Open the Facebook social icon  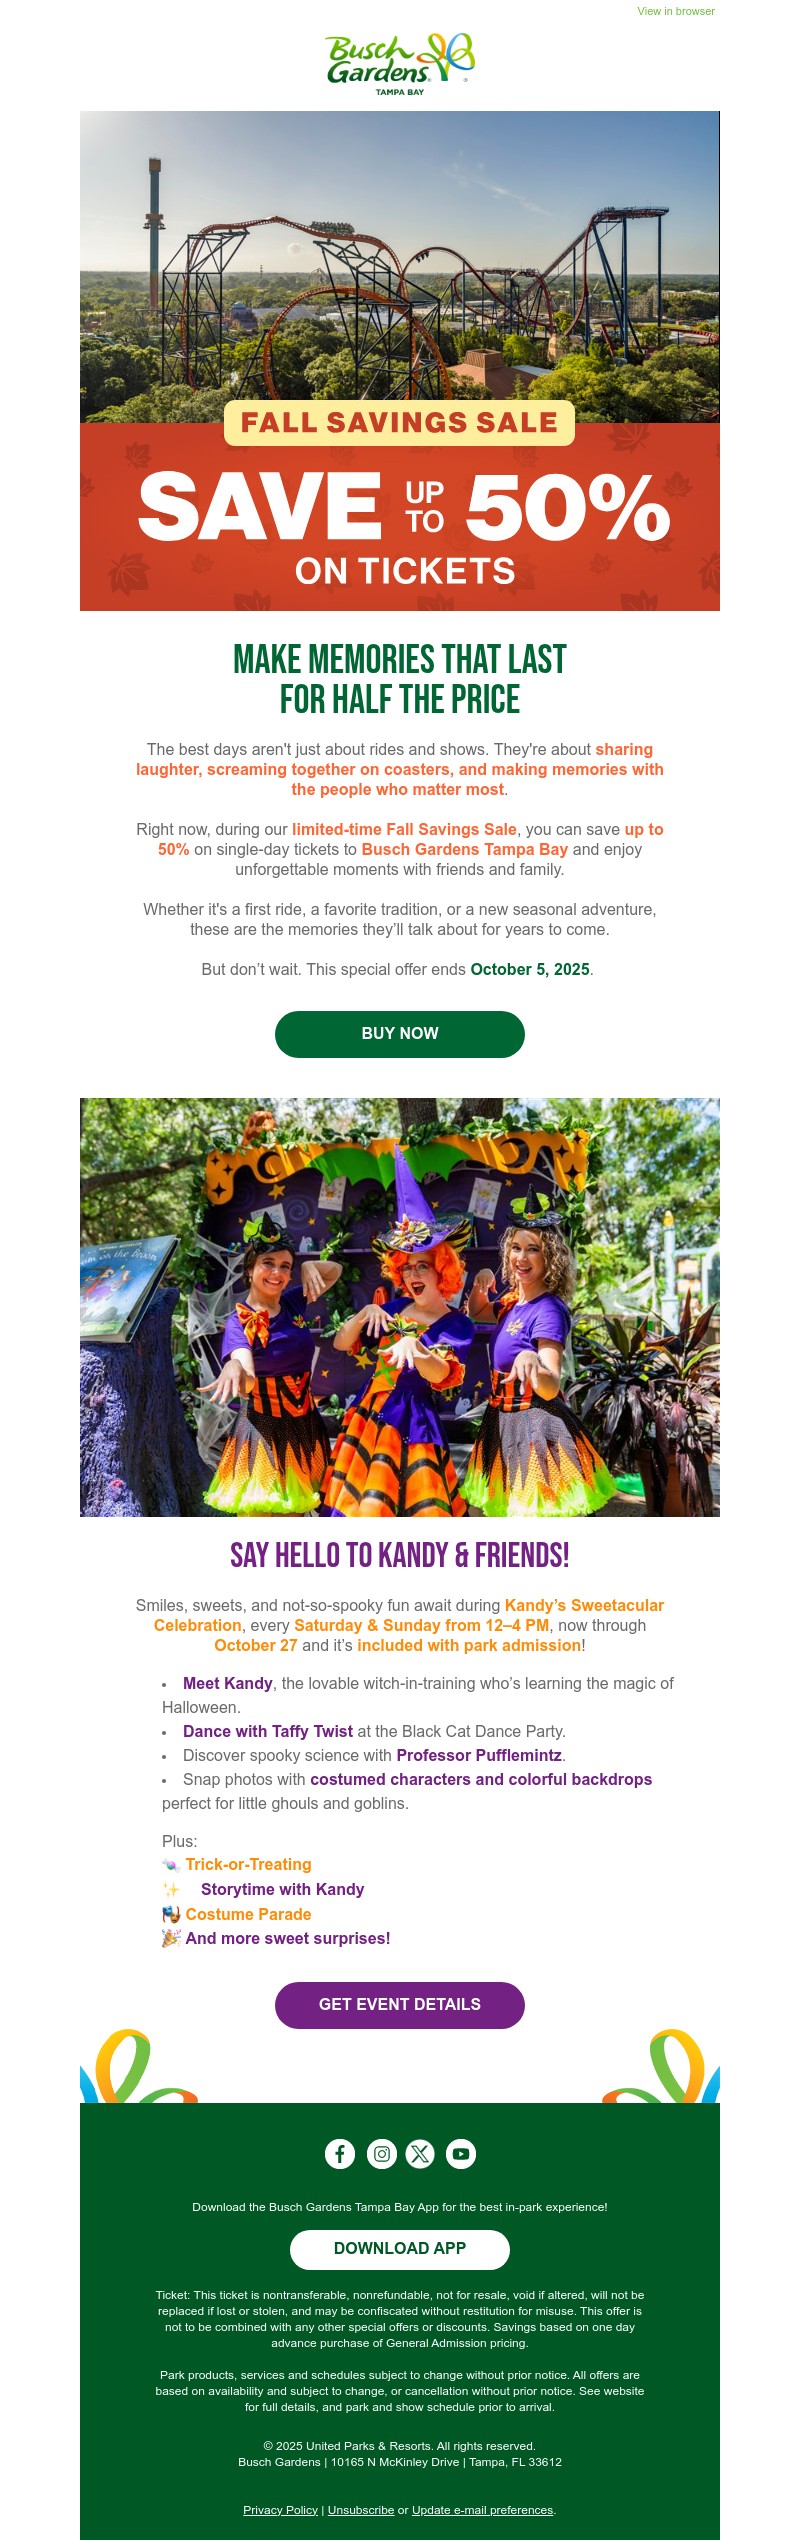tap(340, 2153)
